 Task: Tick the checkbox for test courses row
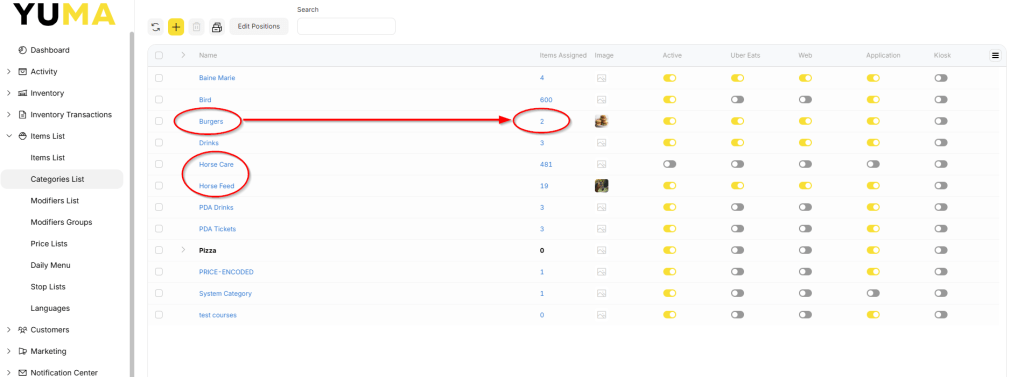click(159, 315)
